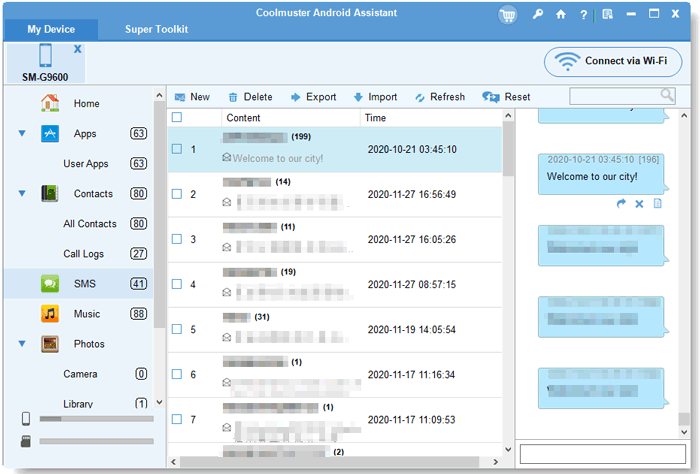700x474 pixels.
Task: Click the search magnifier icon
Action: (x=667, y=96)
